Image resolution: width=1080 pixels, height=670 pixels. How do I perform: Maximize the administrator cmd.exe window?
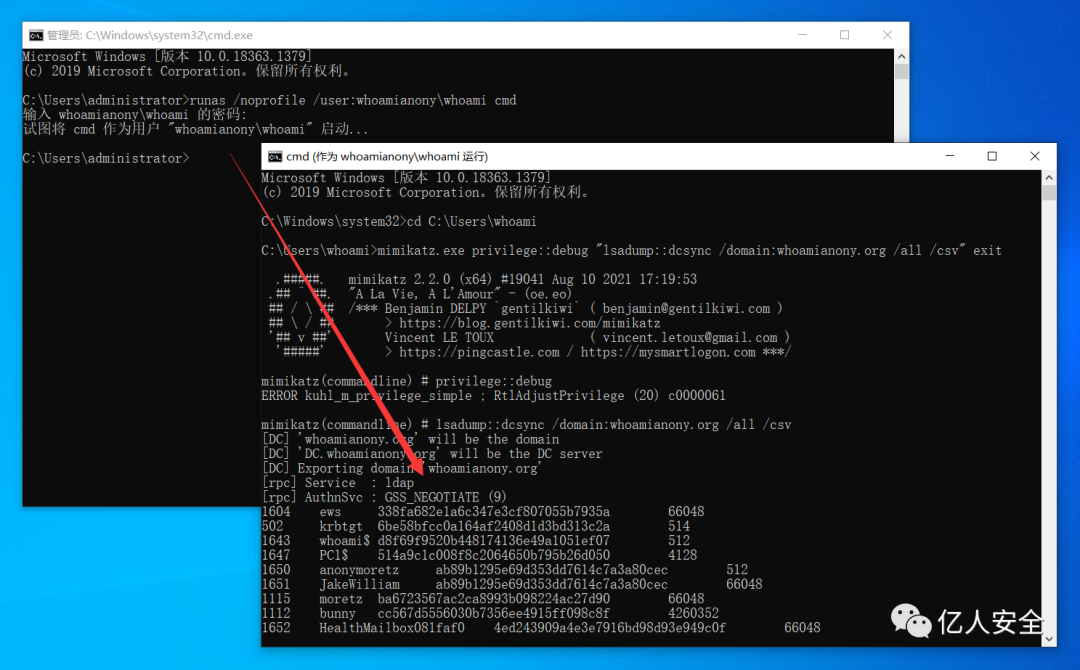[x=844, y=34]
